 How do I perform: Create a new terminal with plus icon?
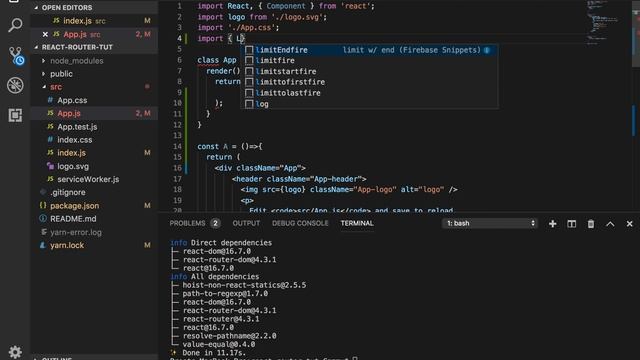552,224
